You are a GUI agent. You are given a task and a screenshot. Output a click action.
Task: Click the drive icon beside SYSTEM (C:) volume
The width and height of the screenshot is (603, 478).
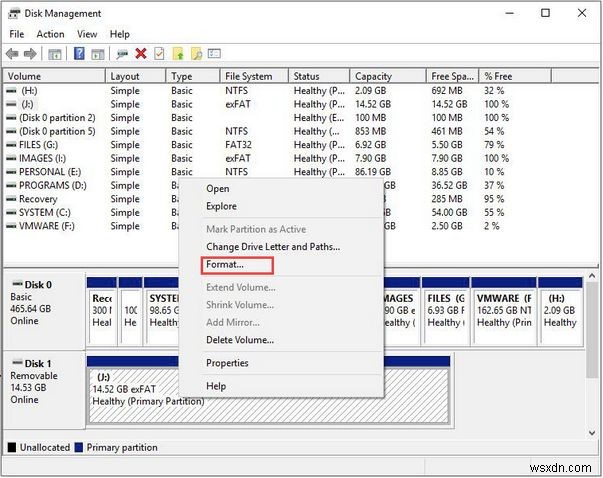[12, 213]
